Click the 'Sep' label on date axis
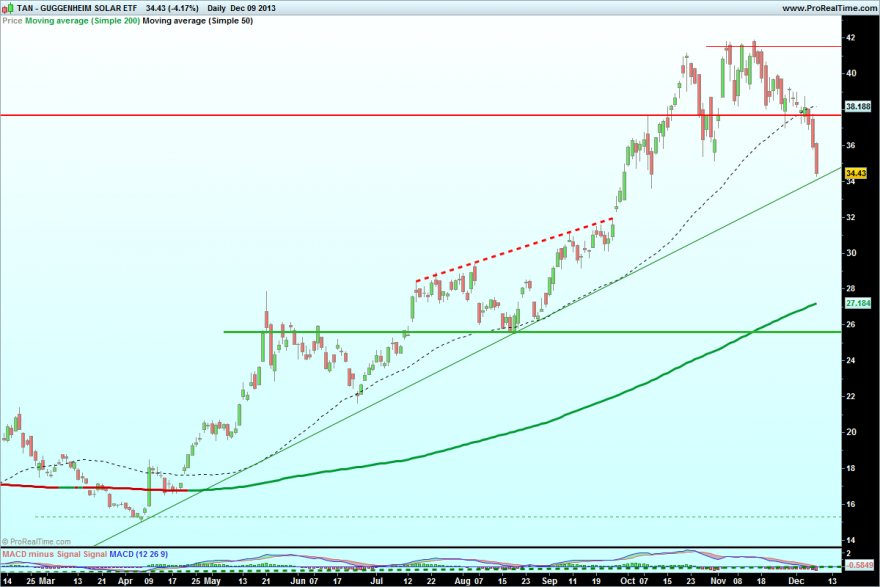 549,581
